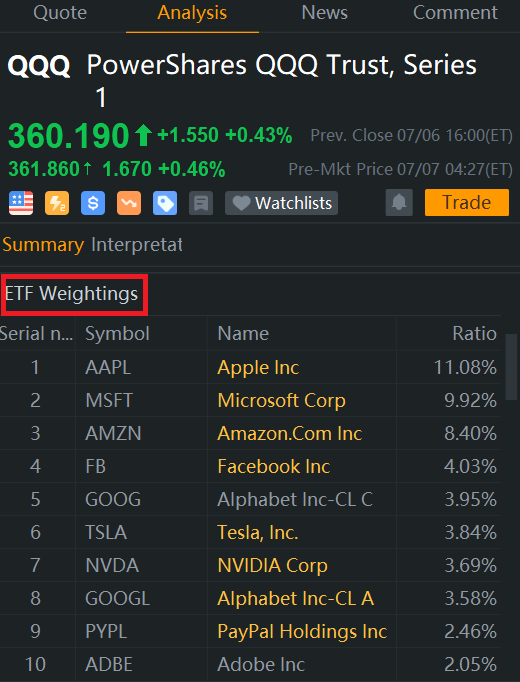Click the NVDA symbol cell

tap(112, 566)
